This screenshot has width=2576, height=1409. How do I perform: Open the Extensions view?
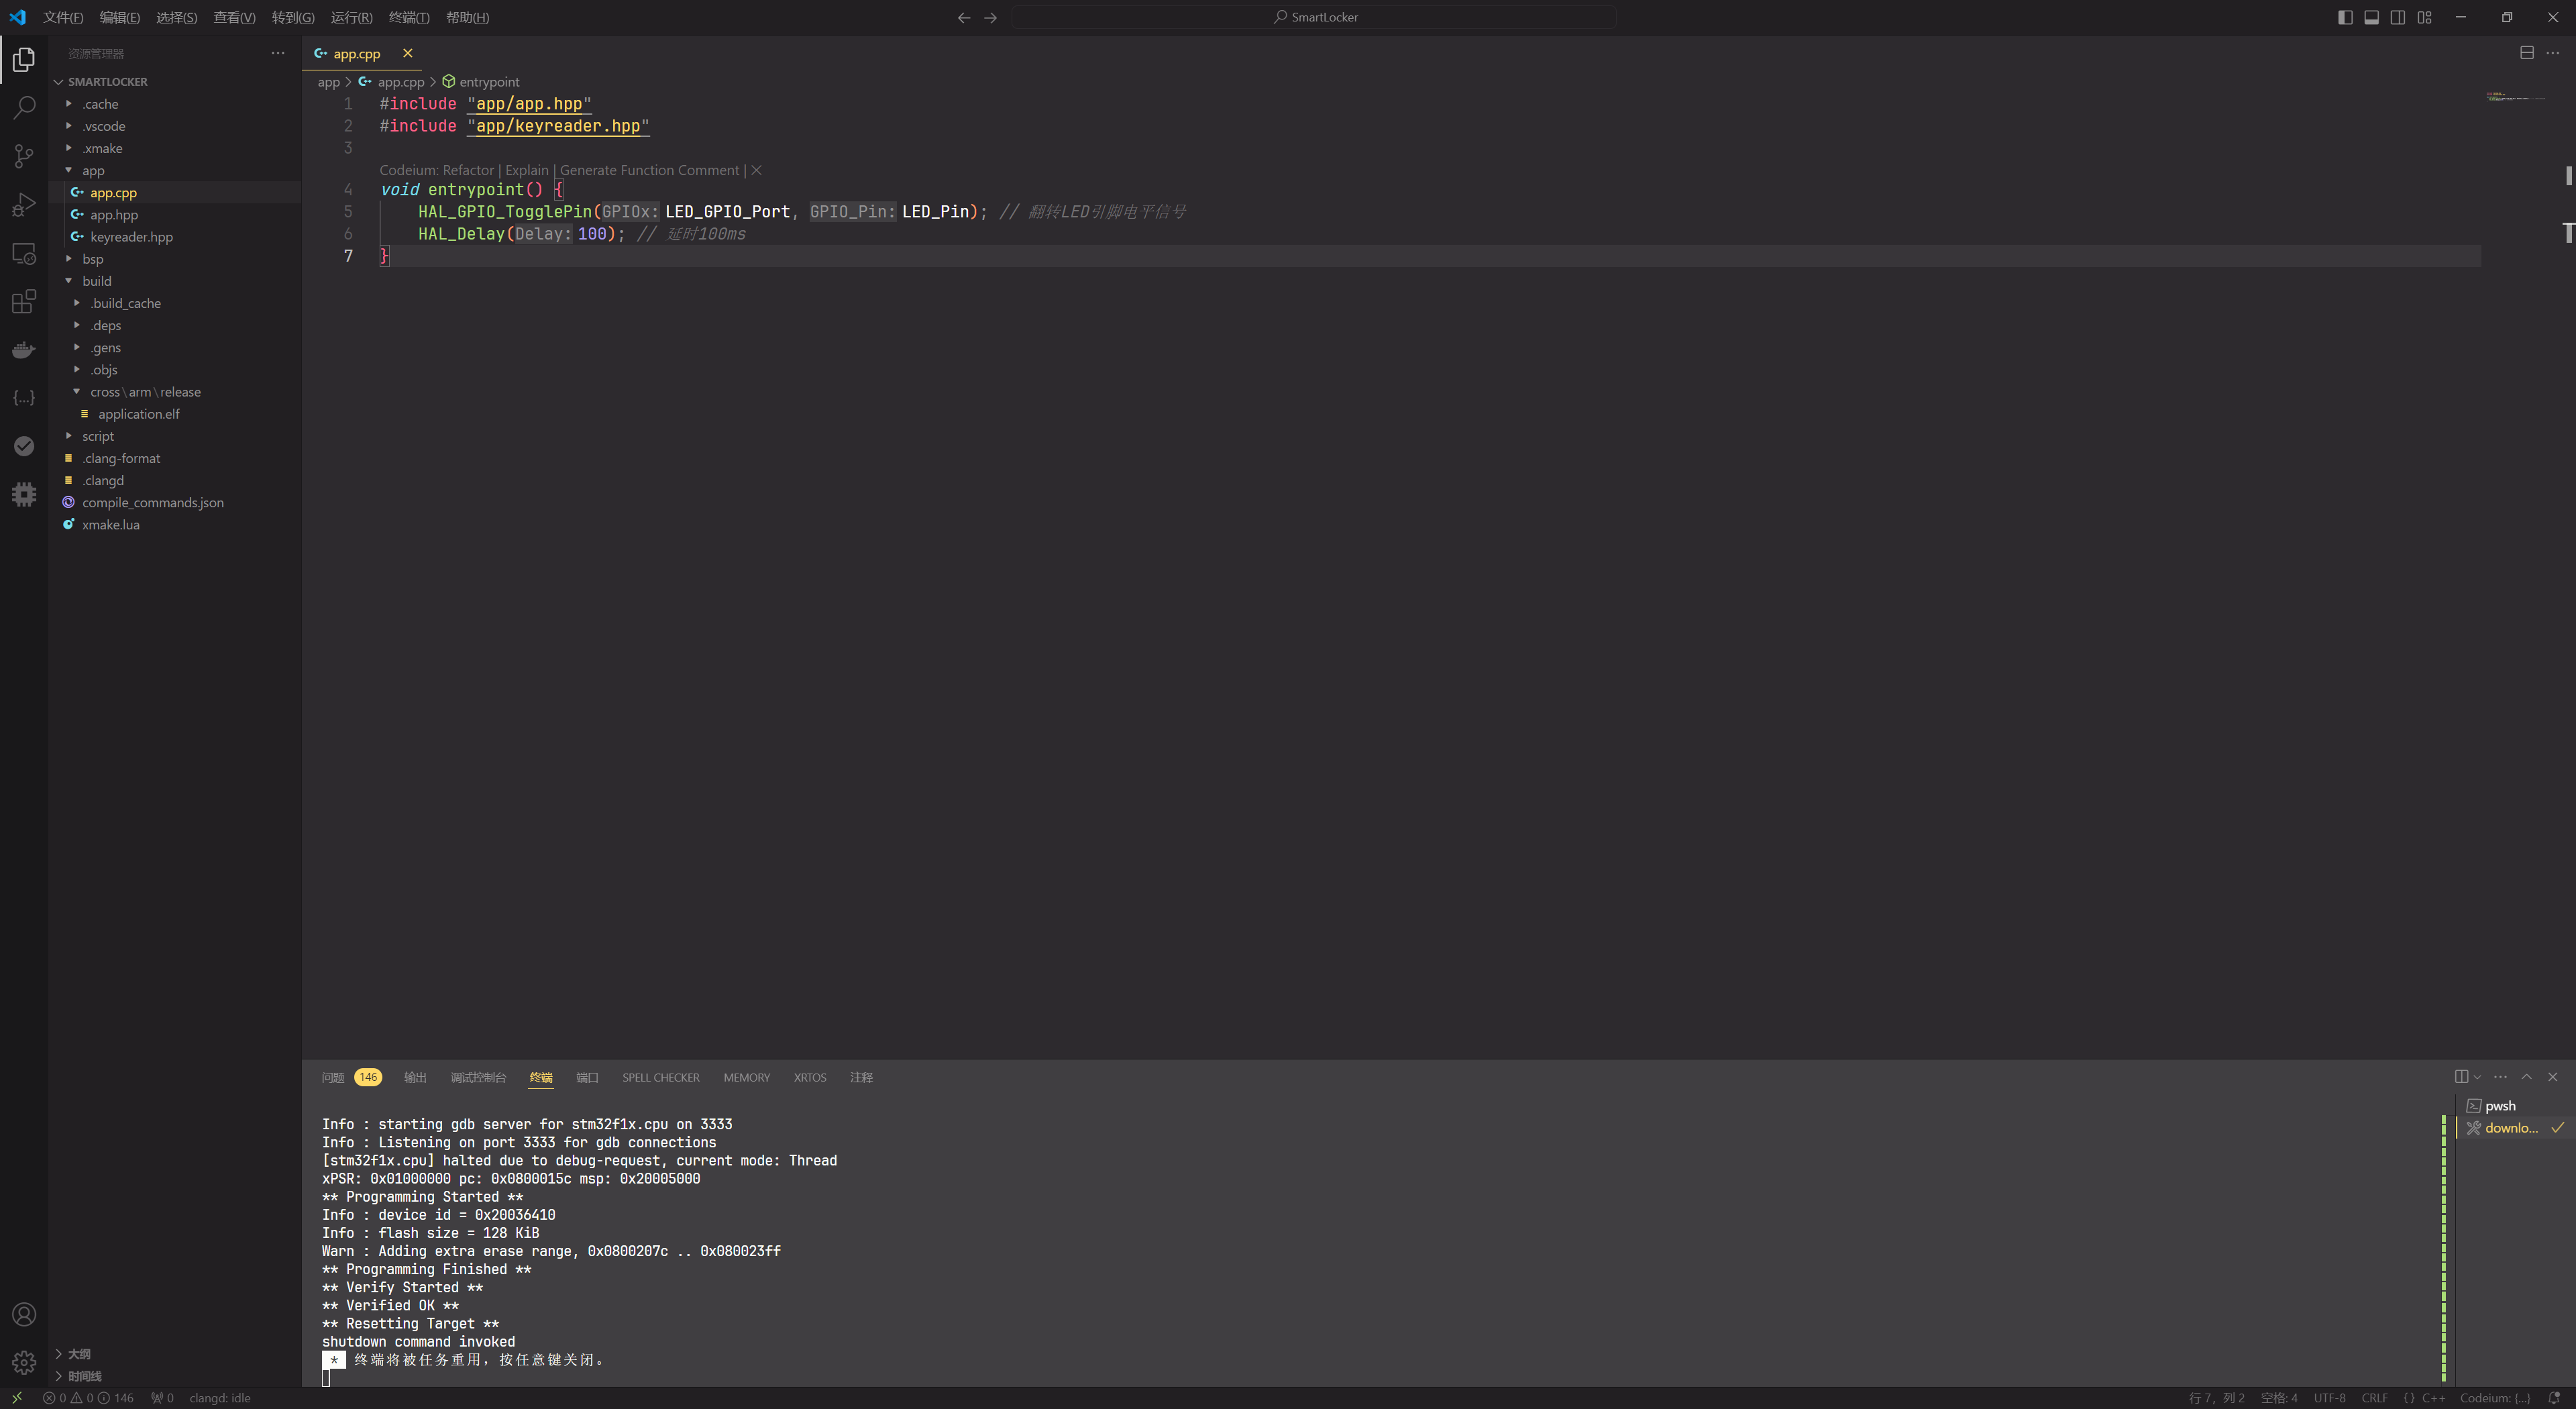(24, 301)
